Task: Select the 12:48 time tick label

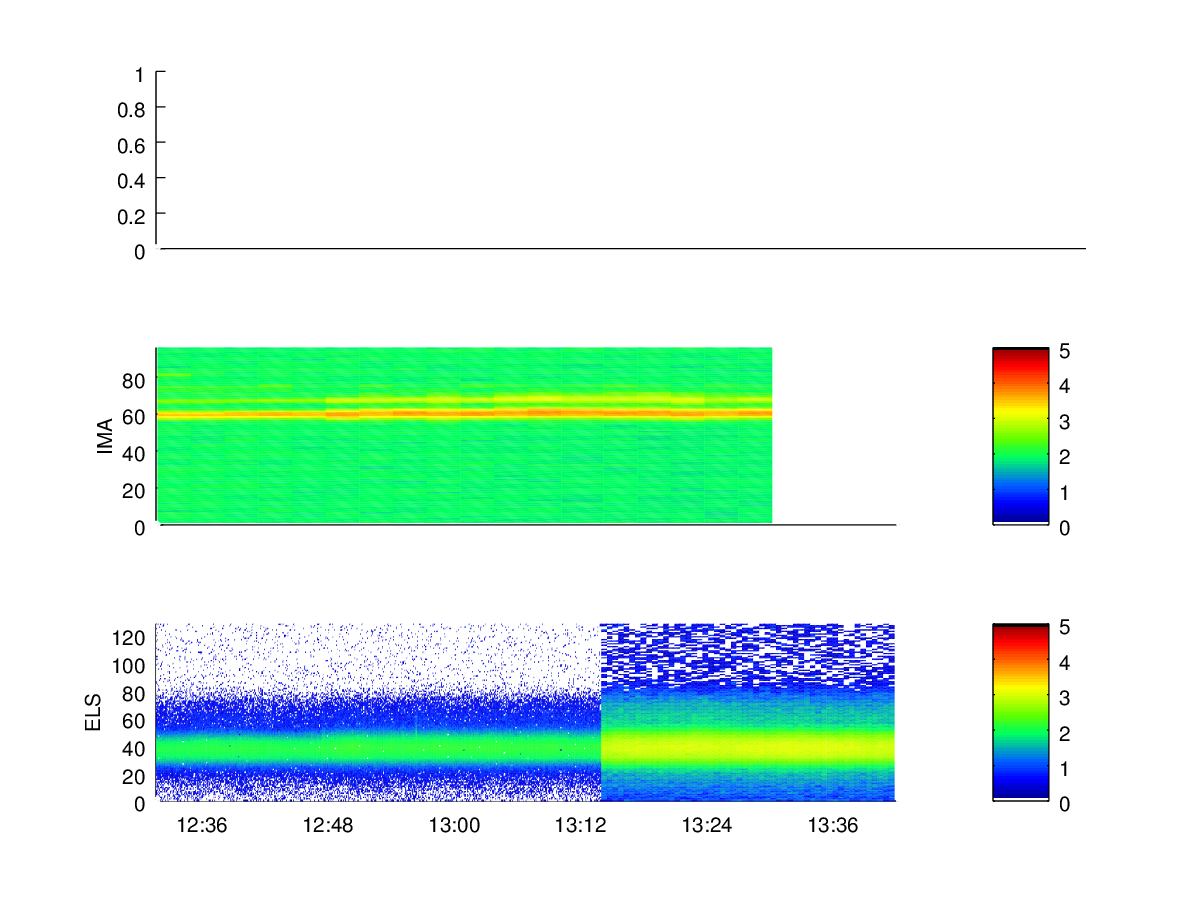Action: (328, 826)
